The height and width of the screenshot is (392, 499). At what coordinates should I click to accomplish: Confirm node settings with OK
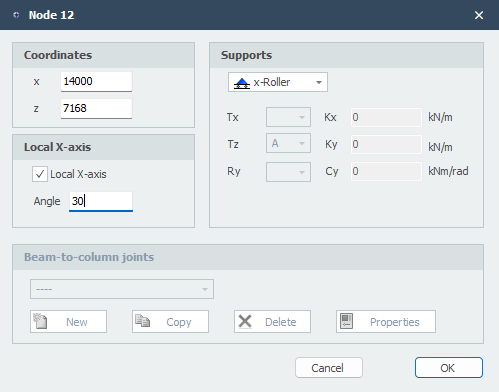449,368
